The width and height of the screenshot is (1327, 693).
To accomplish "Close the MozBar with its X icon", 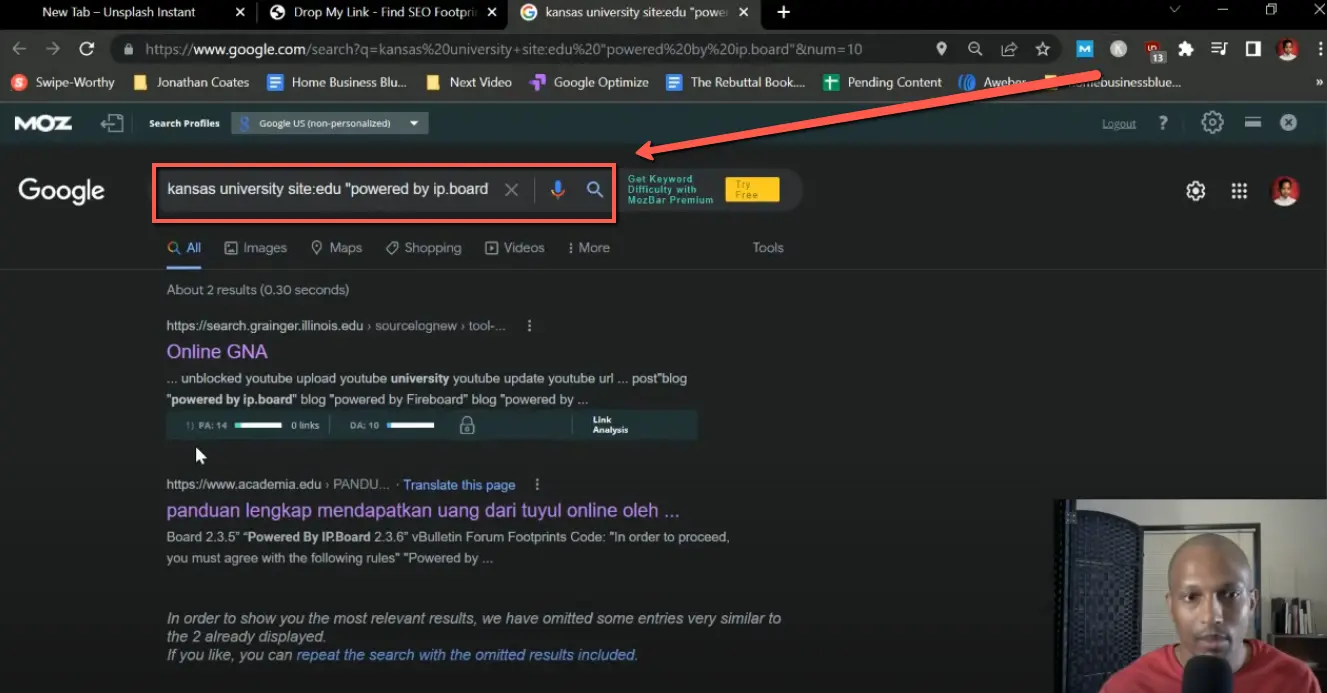I will coord(1288,122).
